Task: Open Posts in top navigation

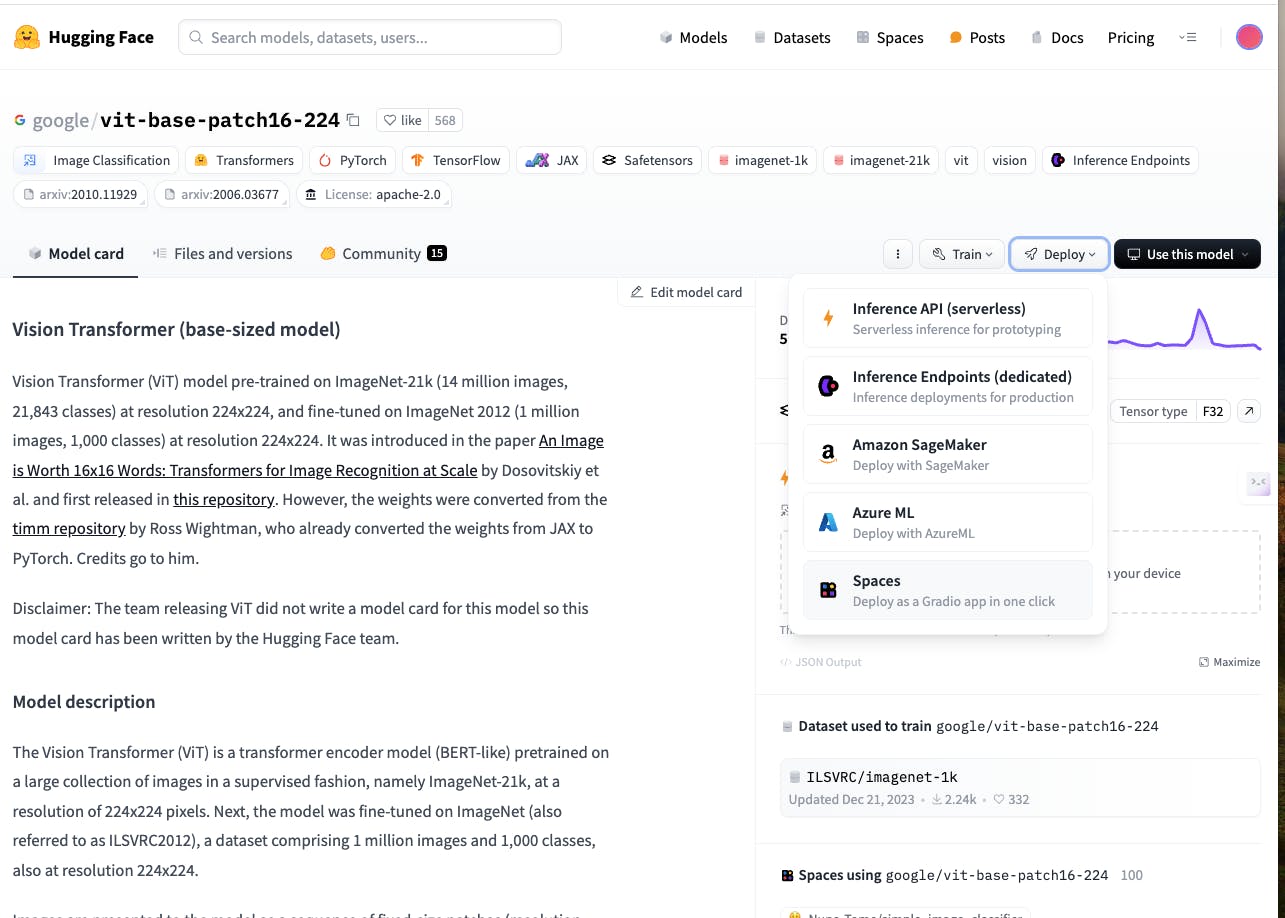Action: (x=977, y=38)
